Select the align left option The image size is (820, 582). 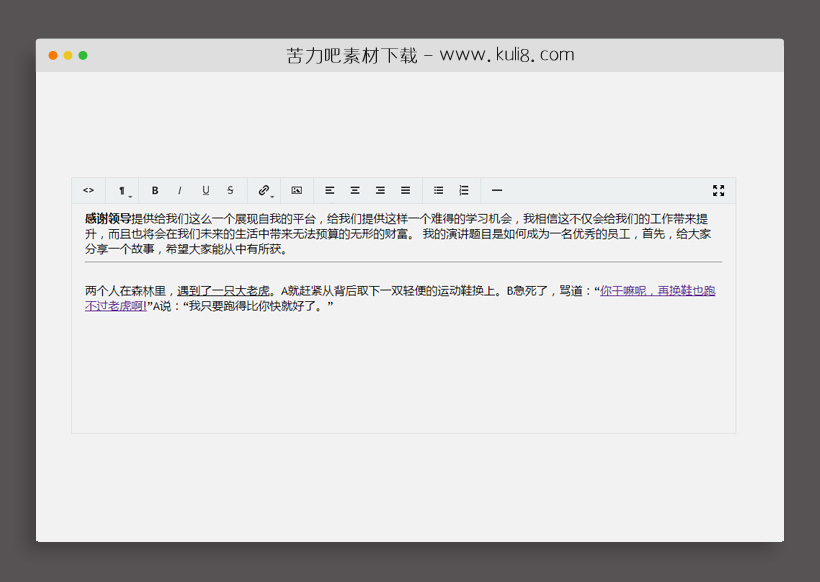pyautogui.click(x=330, y=190)
